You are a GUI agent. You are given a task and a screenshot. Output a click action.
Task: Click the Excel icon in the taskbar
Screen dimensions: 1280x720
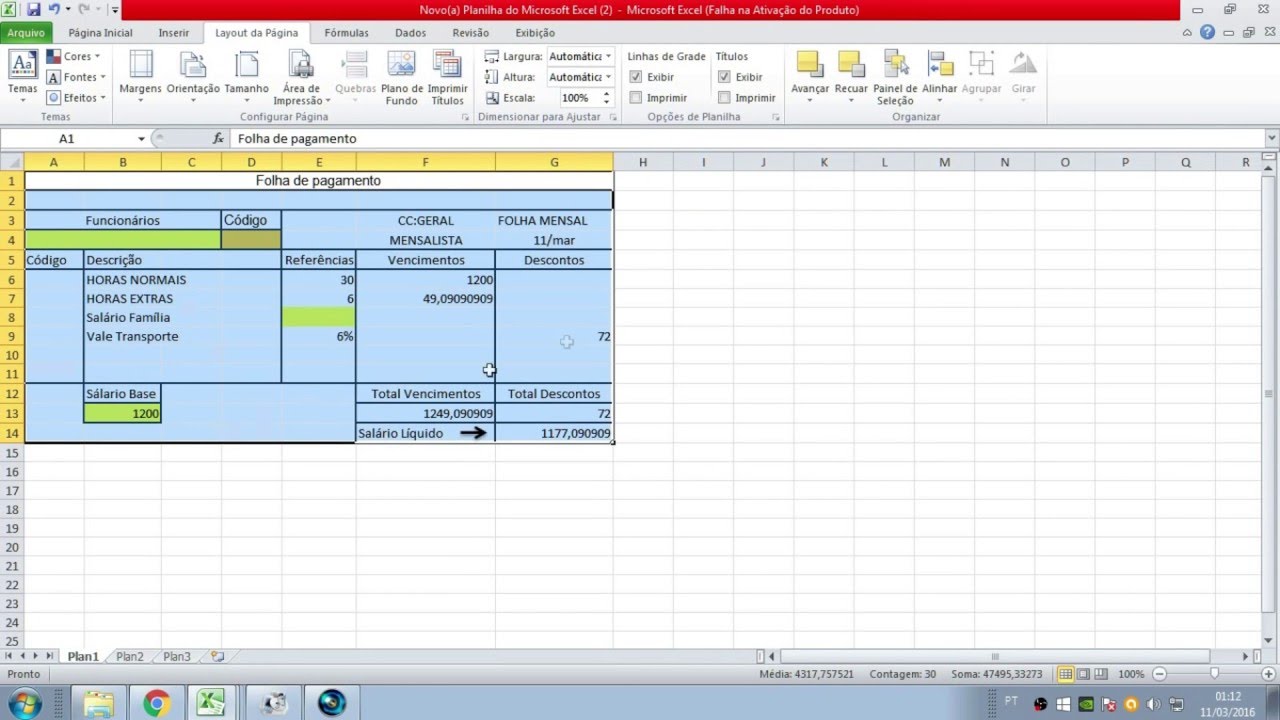click(x=212, y=703)
